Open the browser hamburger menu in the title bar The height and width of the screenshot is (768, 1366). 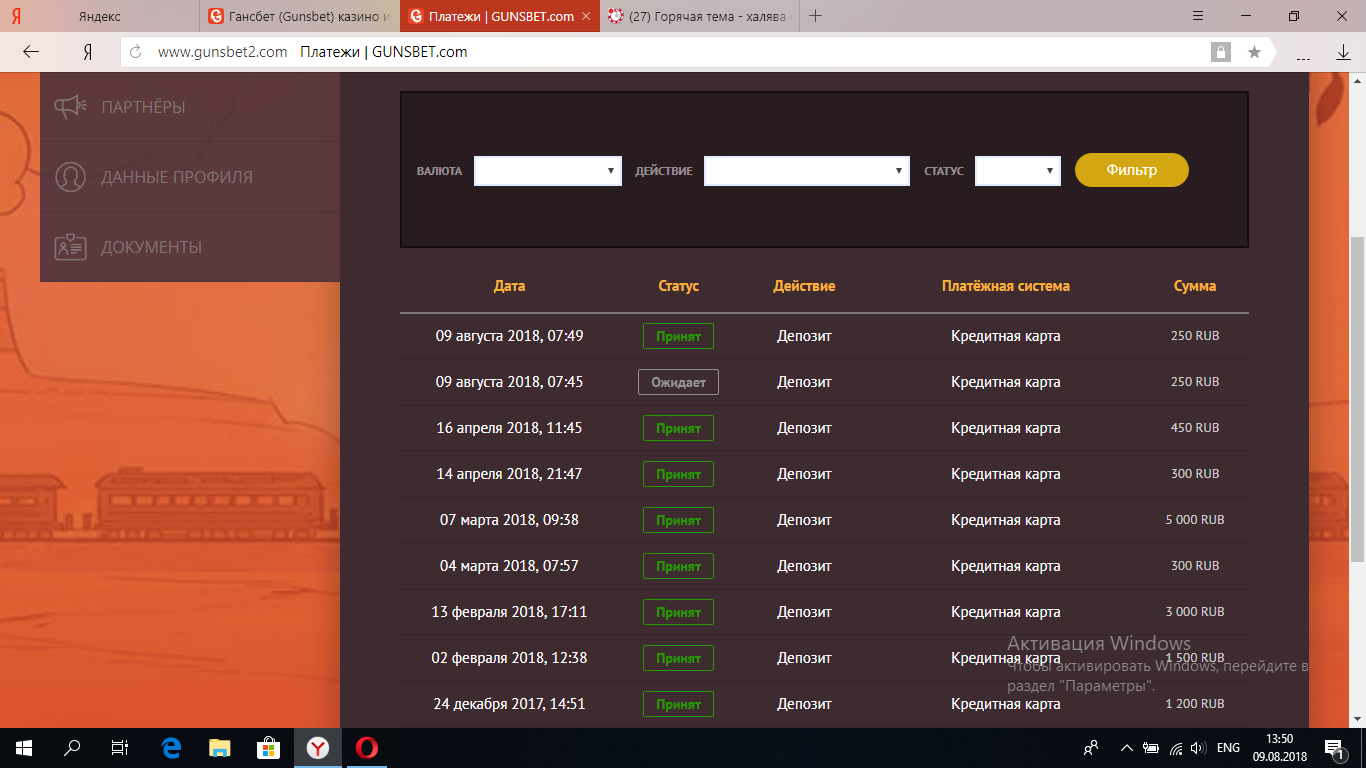(1198, 16)
